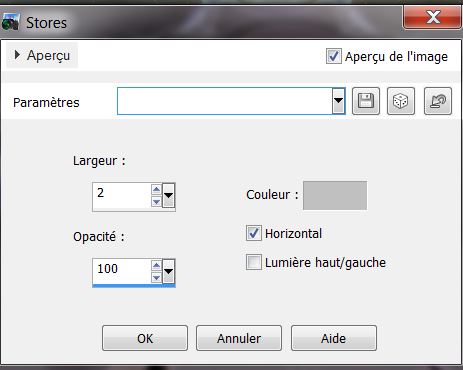Open the Largeur slider dropdown arrow
The width and height of the screenshot is (463, 370).
[169, 195]
